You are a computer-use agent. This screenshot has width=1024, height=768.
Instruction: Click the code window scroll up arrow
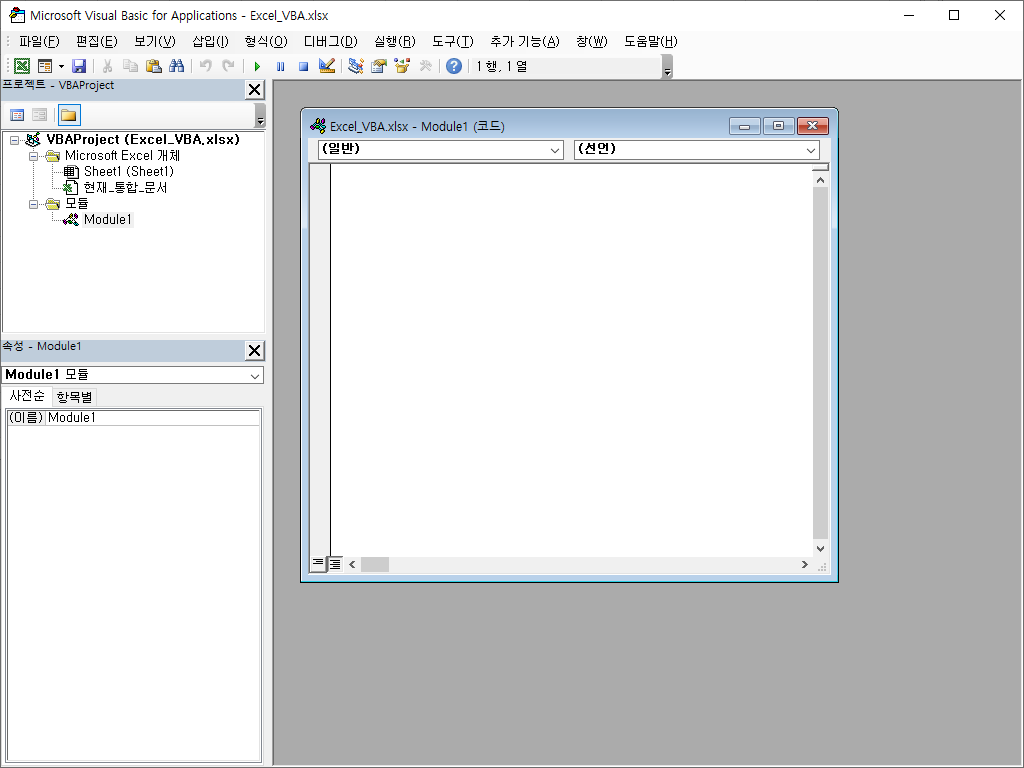click(821, 180)
